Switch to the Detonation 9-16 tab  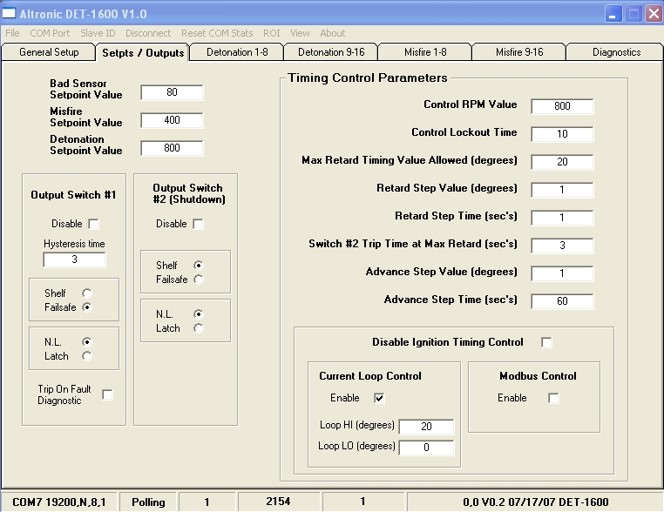pyautogui.click(x=331, y=52)
